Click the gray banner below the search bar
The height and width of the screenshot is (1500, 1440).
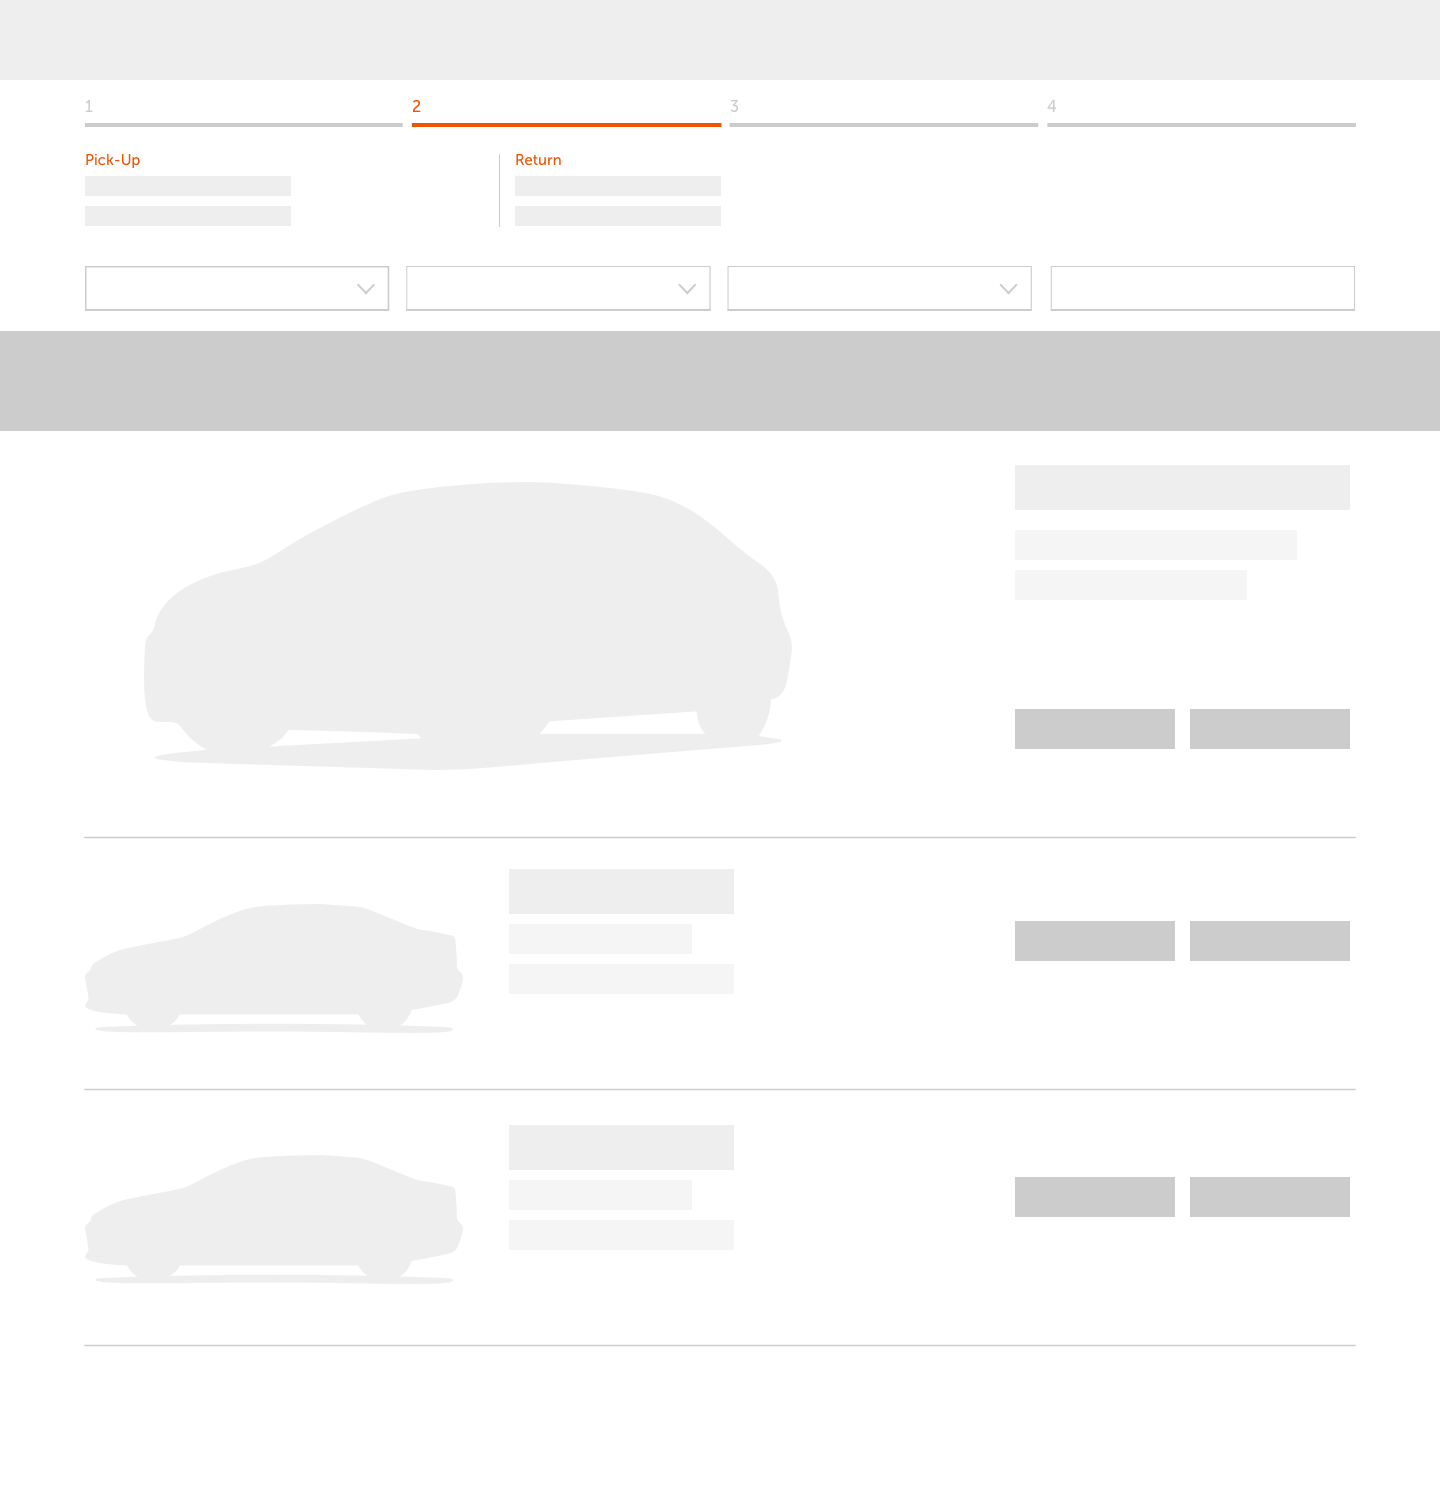tap(720, 381)
